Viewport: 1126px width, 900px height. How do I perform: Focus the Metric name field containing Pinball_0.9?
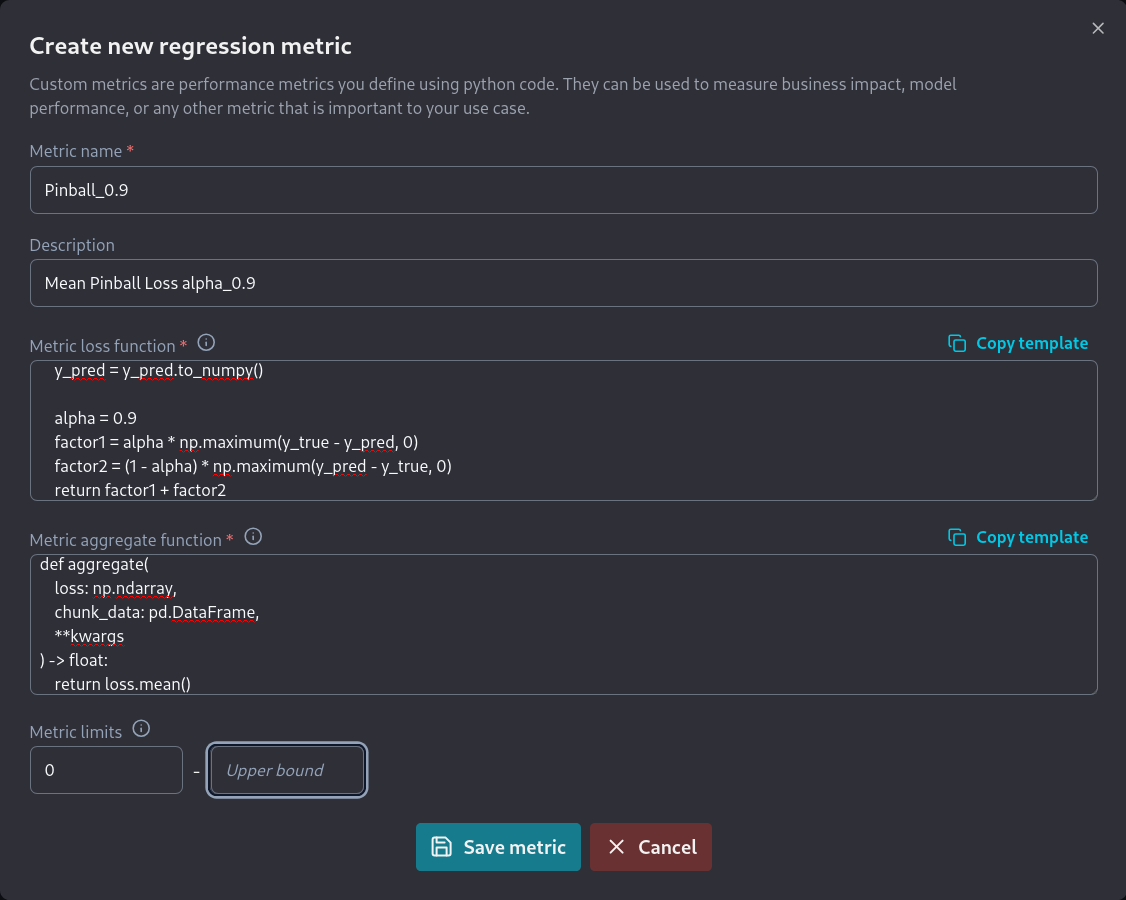click(563, 190)
